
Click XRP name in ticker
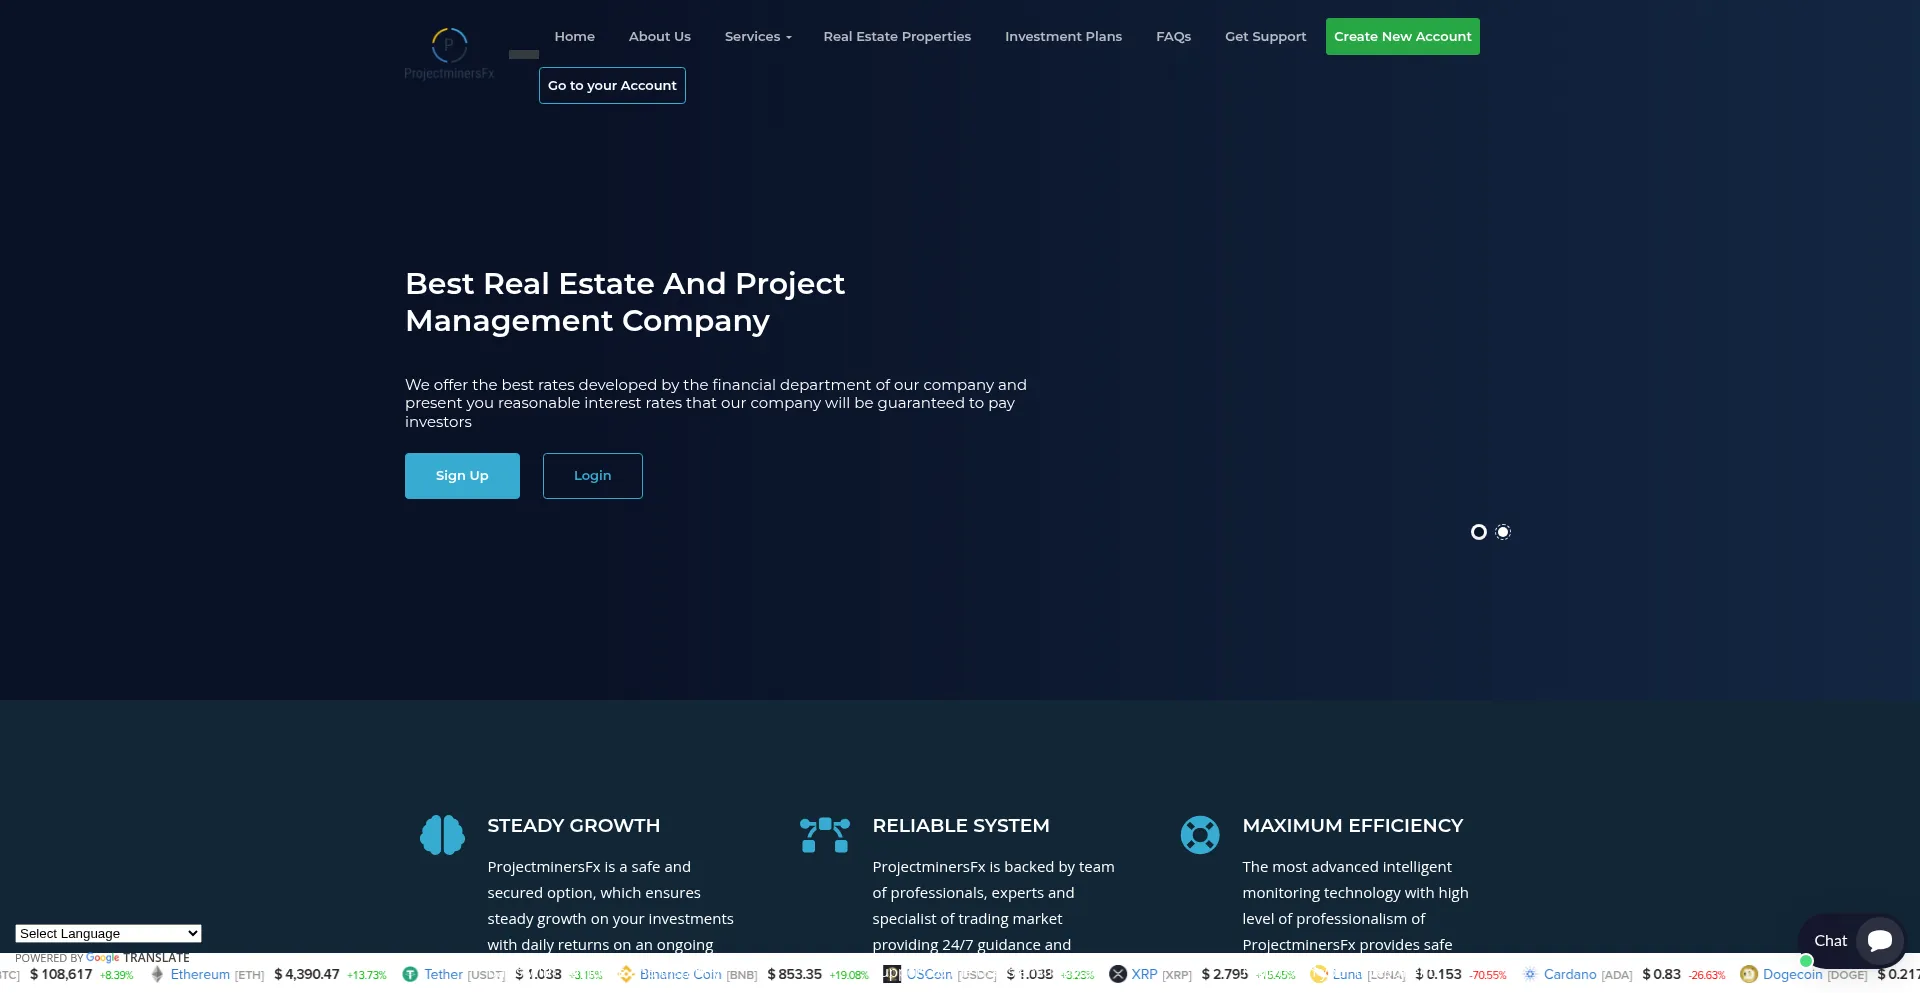(1144, 974)
